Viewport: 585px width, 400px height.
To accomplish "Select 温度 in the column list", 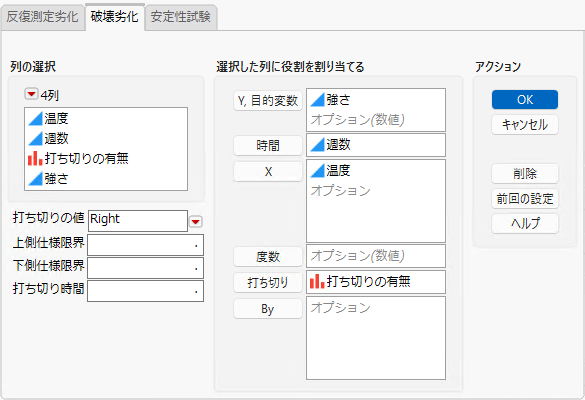I will coord(56,119).
